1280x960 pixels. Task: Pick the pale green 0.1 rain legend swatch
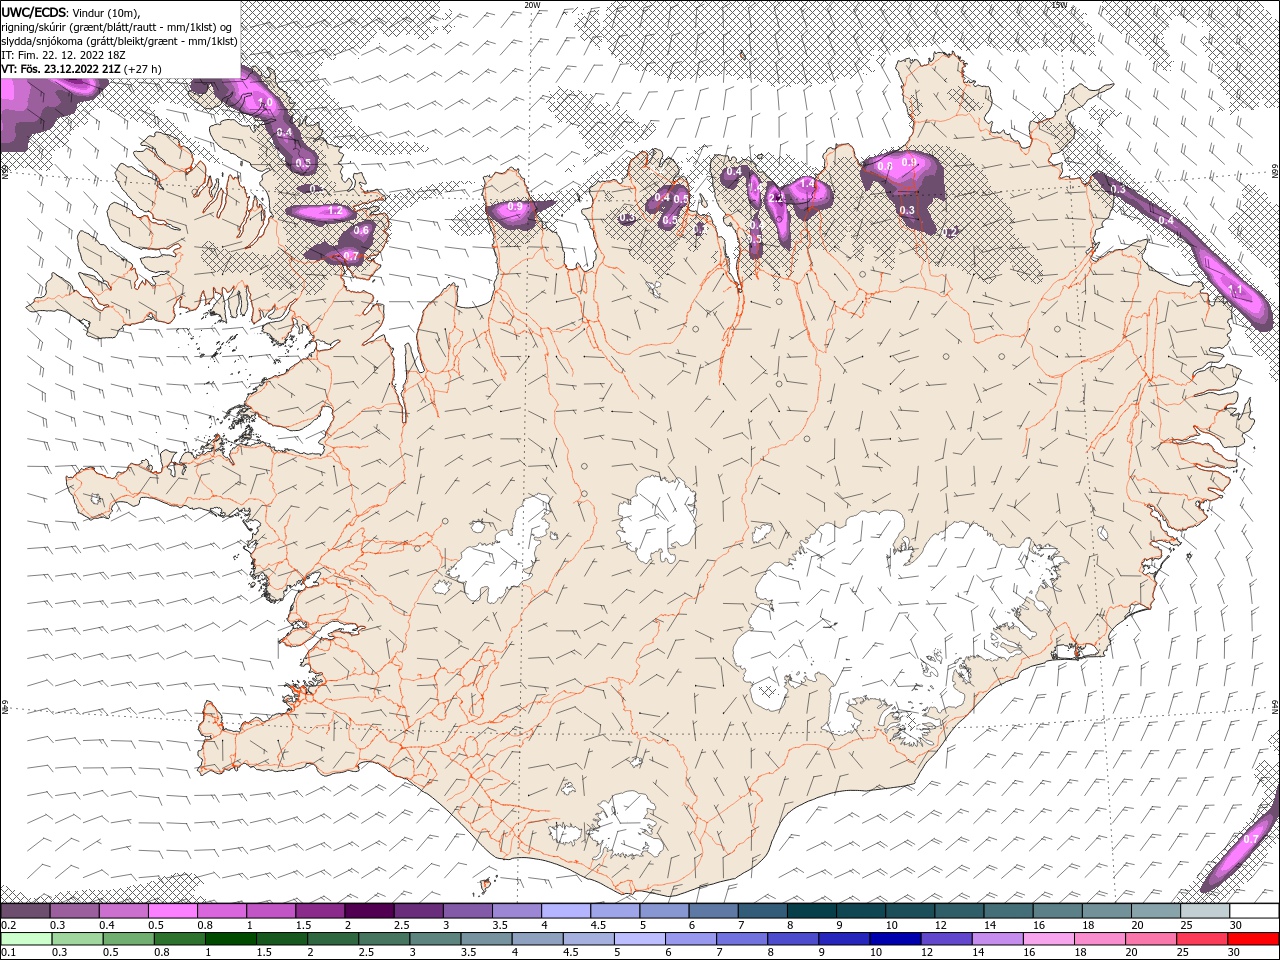[25, 939]
